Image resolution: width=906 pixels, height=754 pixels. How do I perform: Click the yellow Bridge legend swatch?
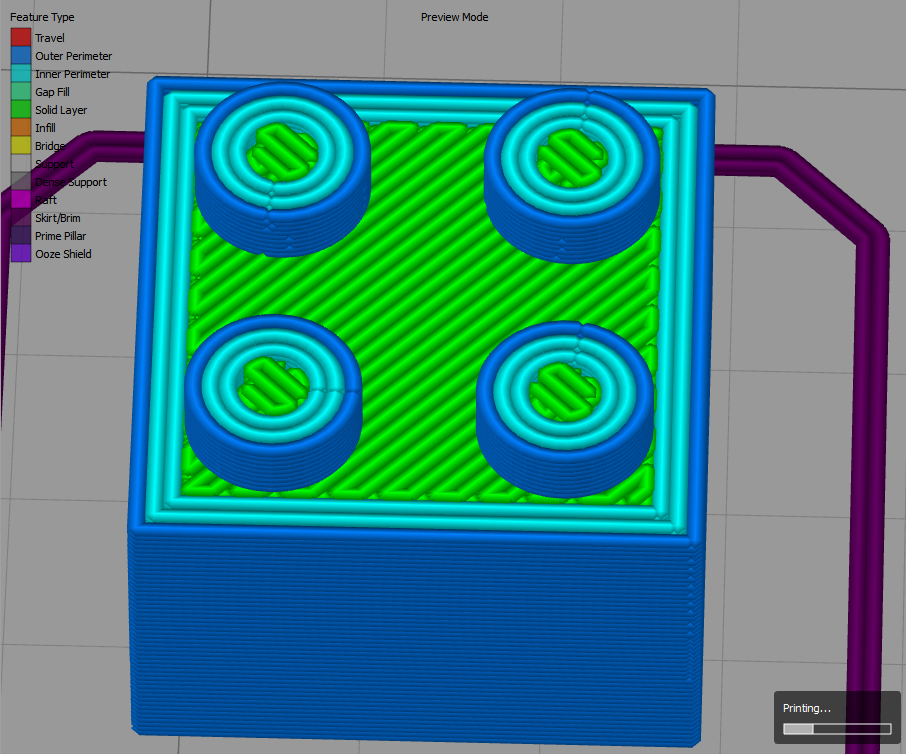(21, 146)
